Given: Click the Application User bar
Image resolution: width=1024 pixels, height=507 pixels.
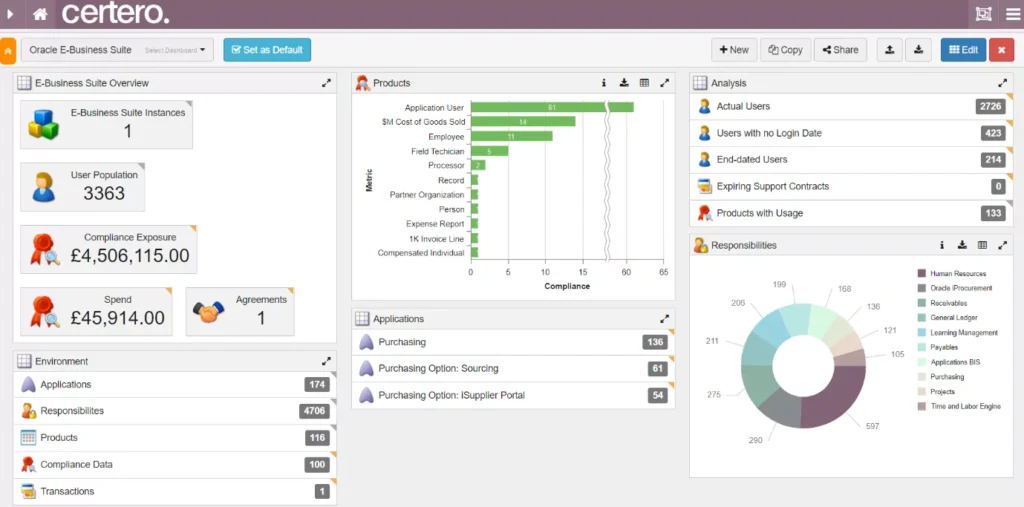Looking at the screenshot, I should click(x=552, y=107).
